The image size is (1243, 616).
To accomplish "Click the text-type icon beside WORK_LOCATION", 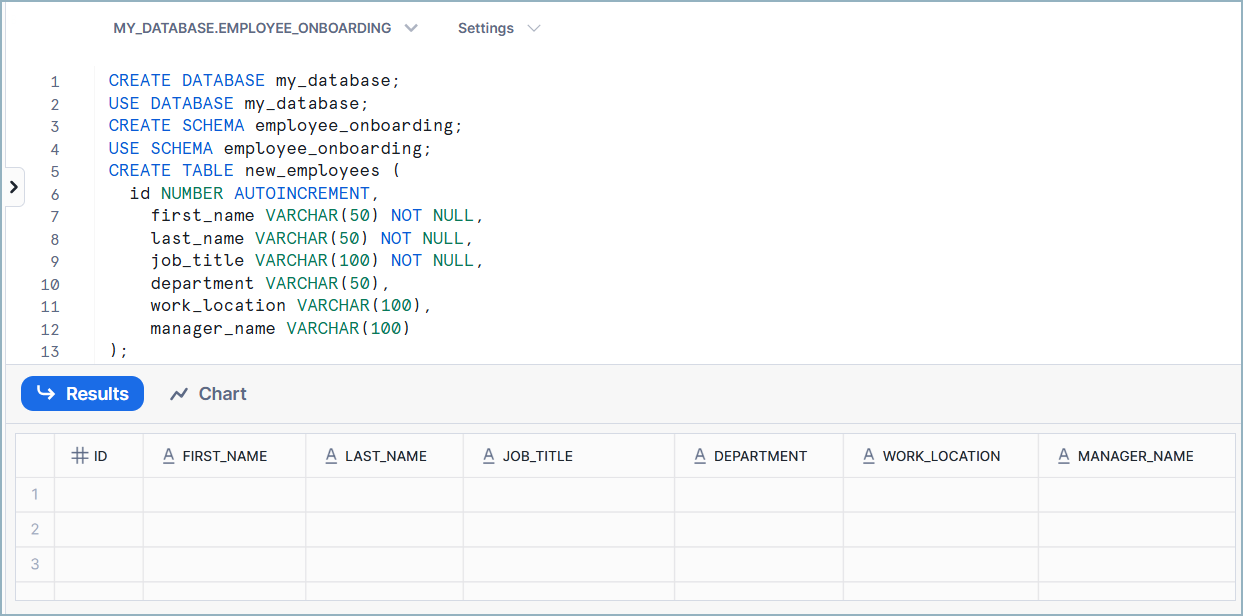I will pos(869,456).
